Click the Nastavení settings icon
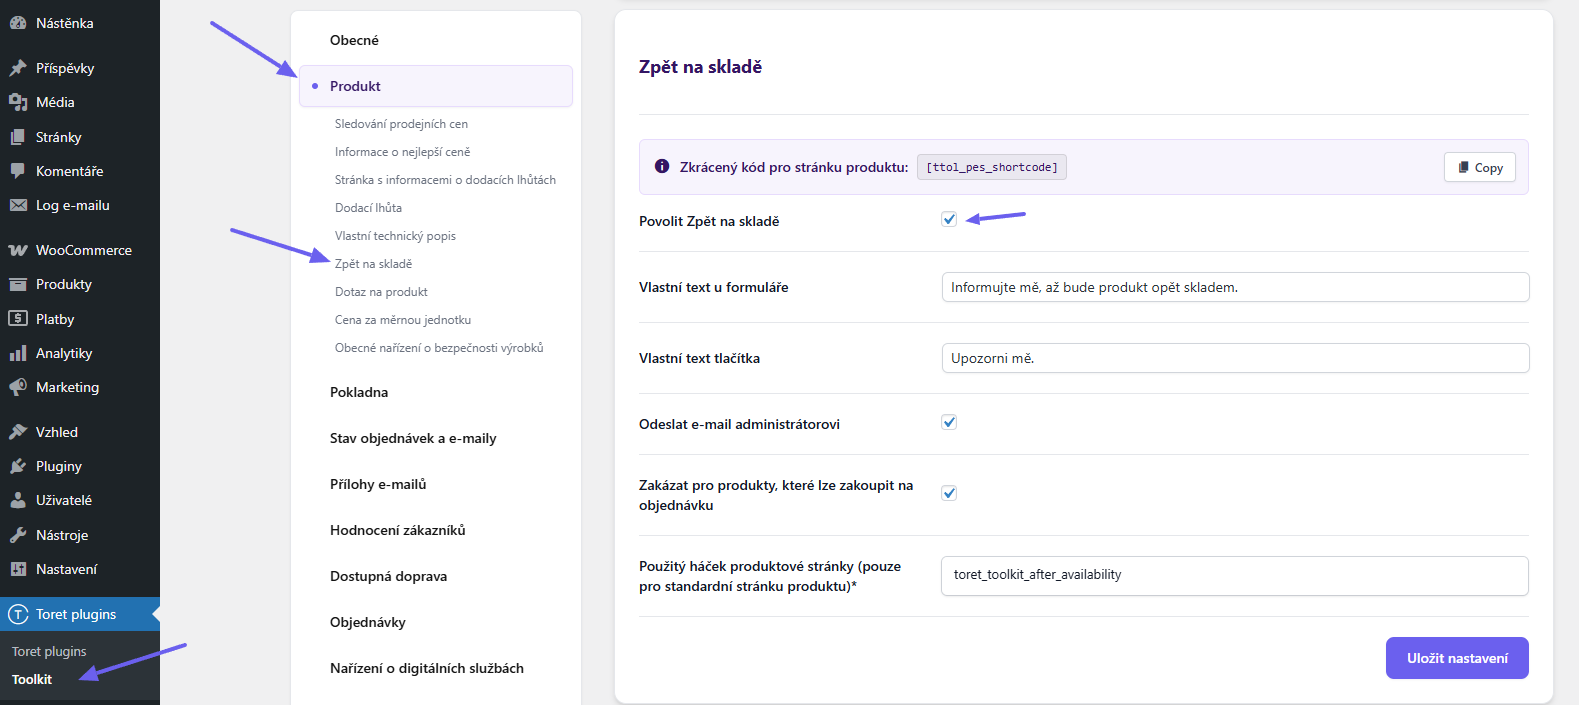 click(18, 569)
